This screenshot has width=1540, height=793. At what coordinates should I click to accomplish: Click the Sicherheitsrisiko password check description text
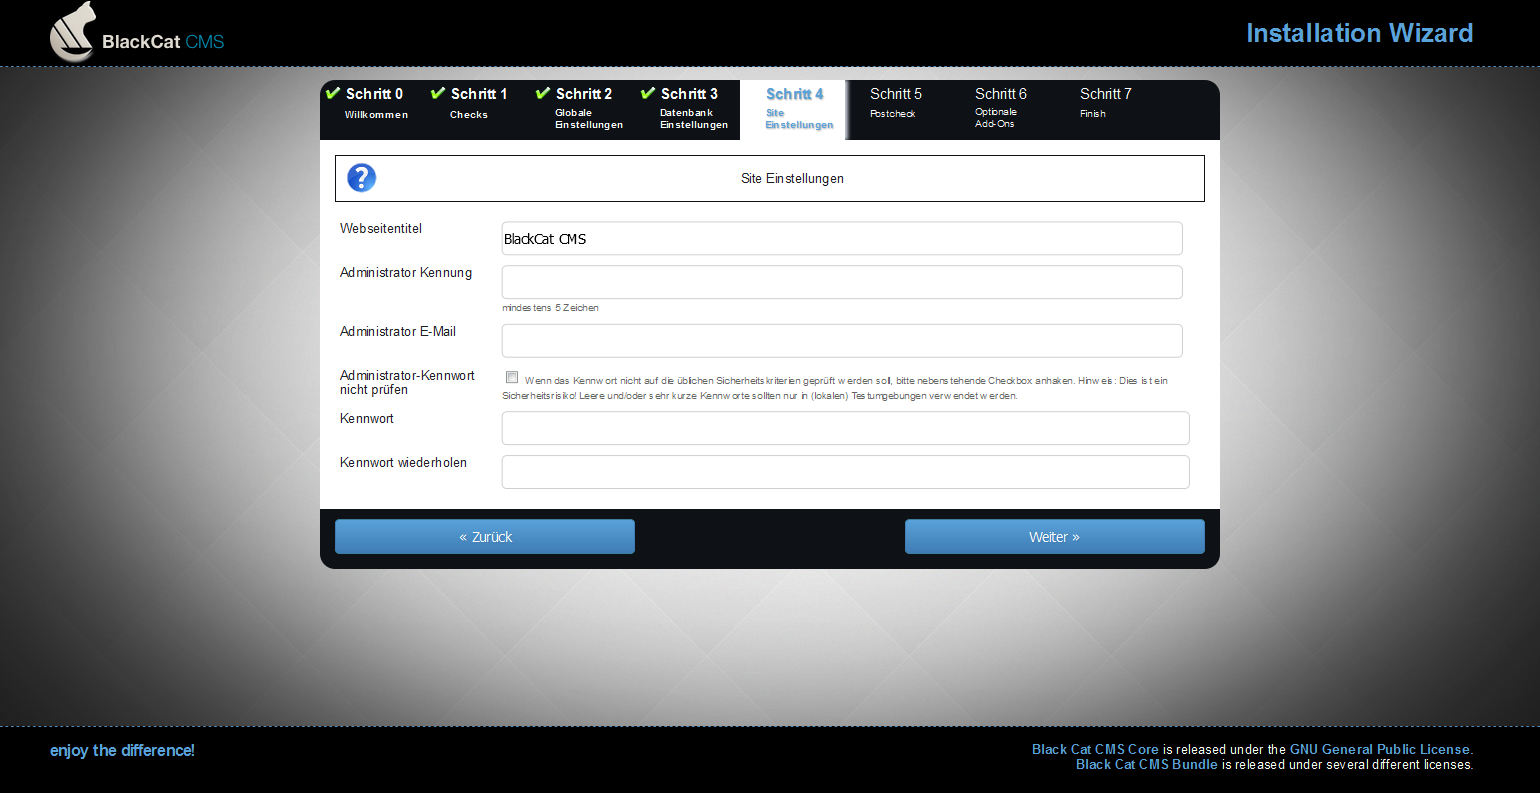click(835, 388)
